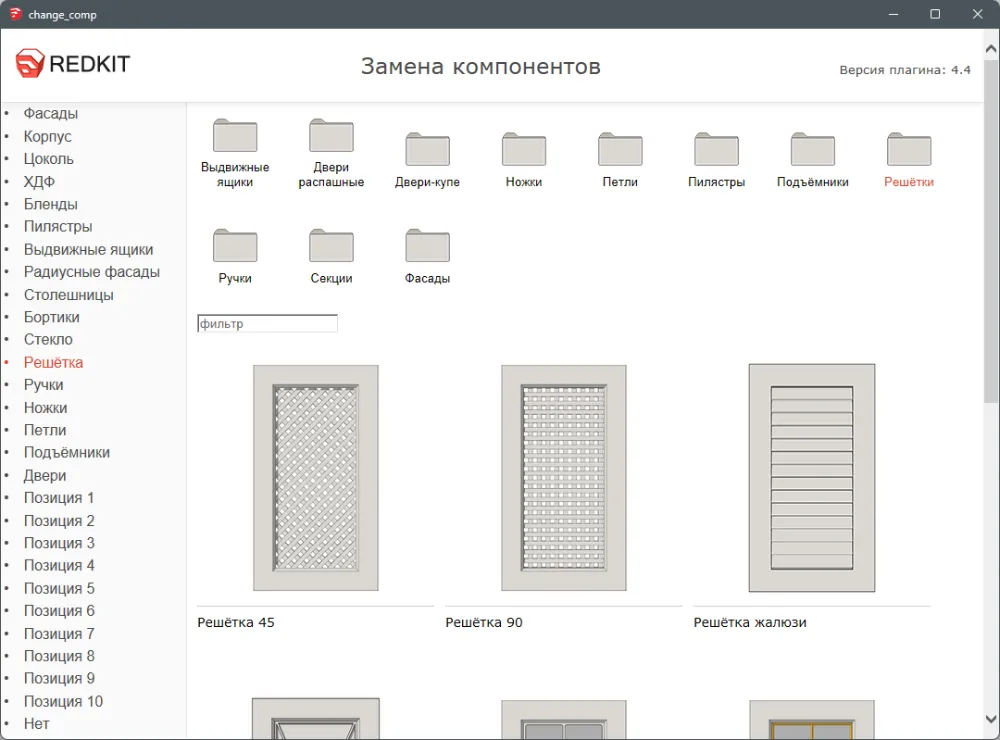Select Фасады in the left sidebar
The height and width of the screenshot is (740, 1000).
click(x=51, y=114)
